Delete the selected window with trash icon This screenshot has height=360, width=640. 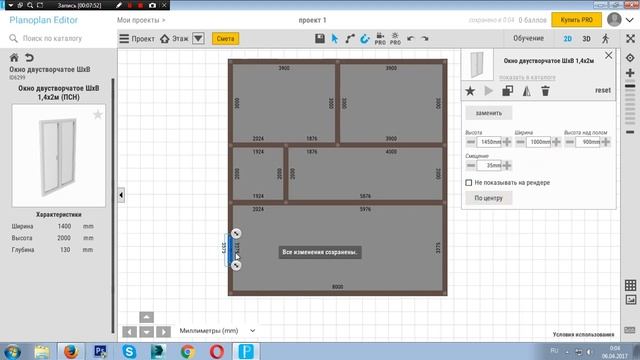(545, 91)
